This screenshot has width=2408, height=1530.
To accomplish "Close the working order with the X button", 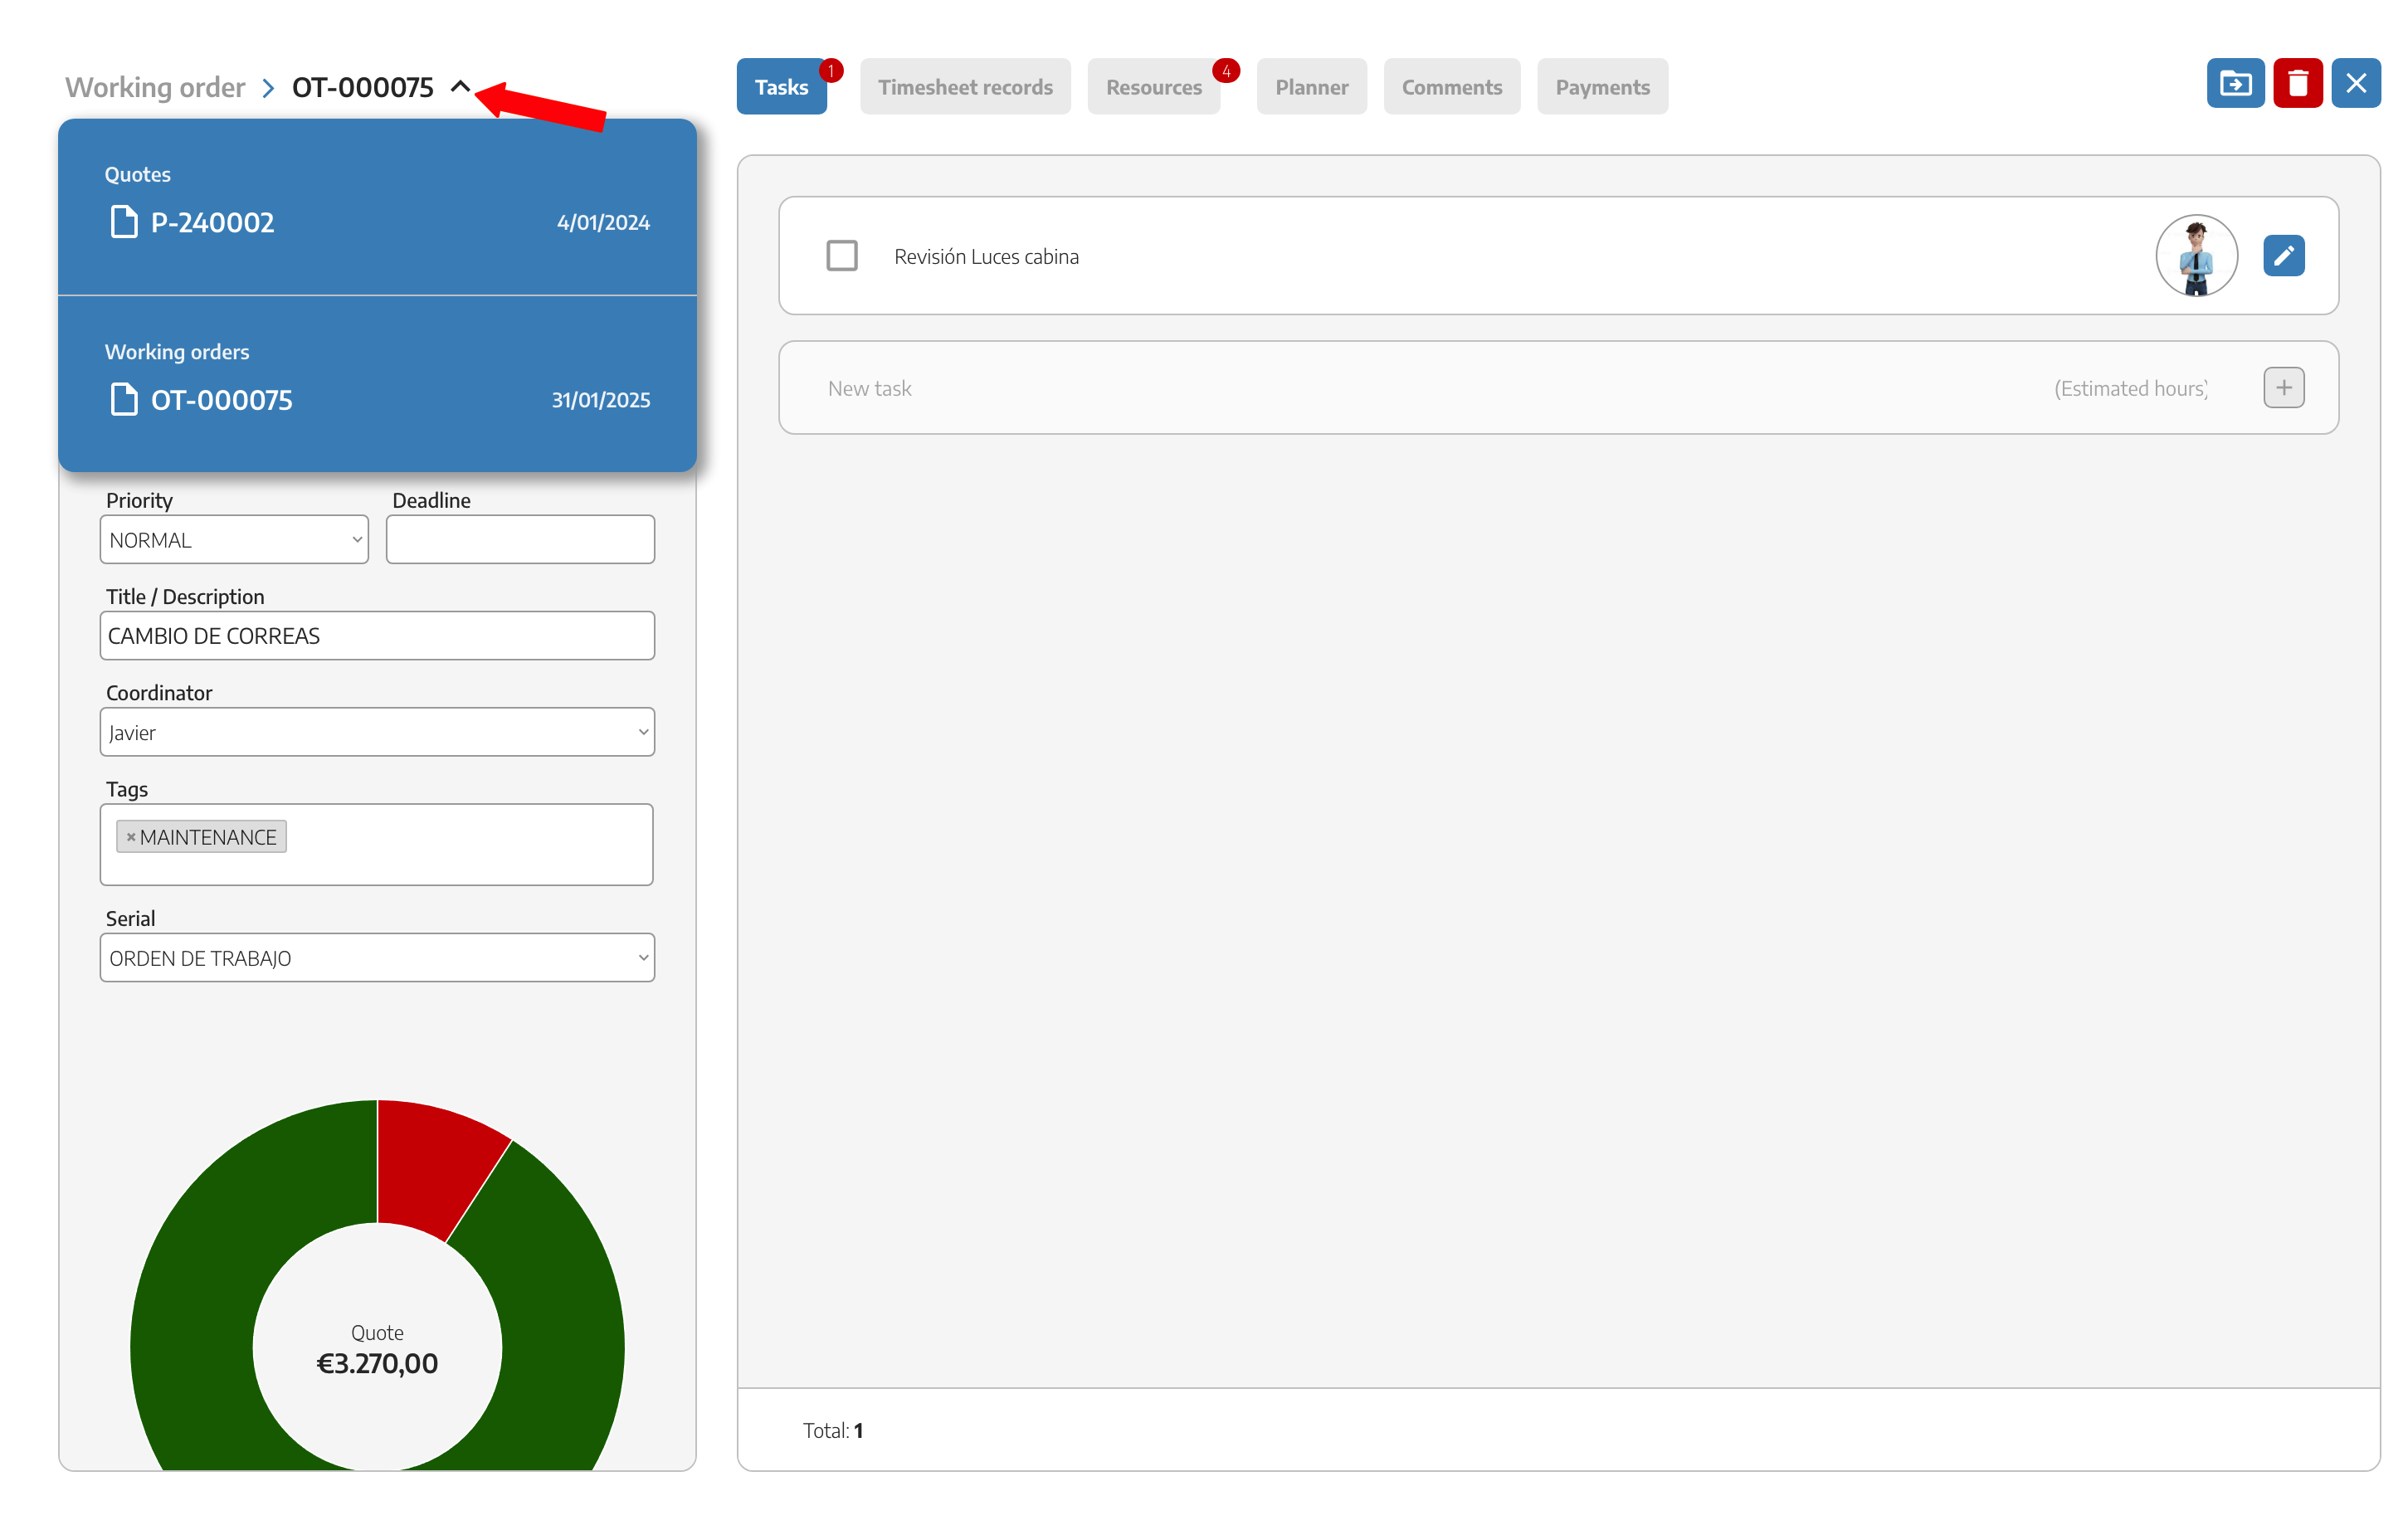I will coord(2355,84).
